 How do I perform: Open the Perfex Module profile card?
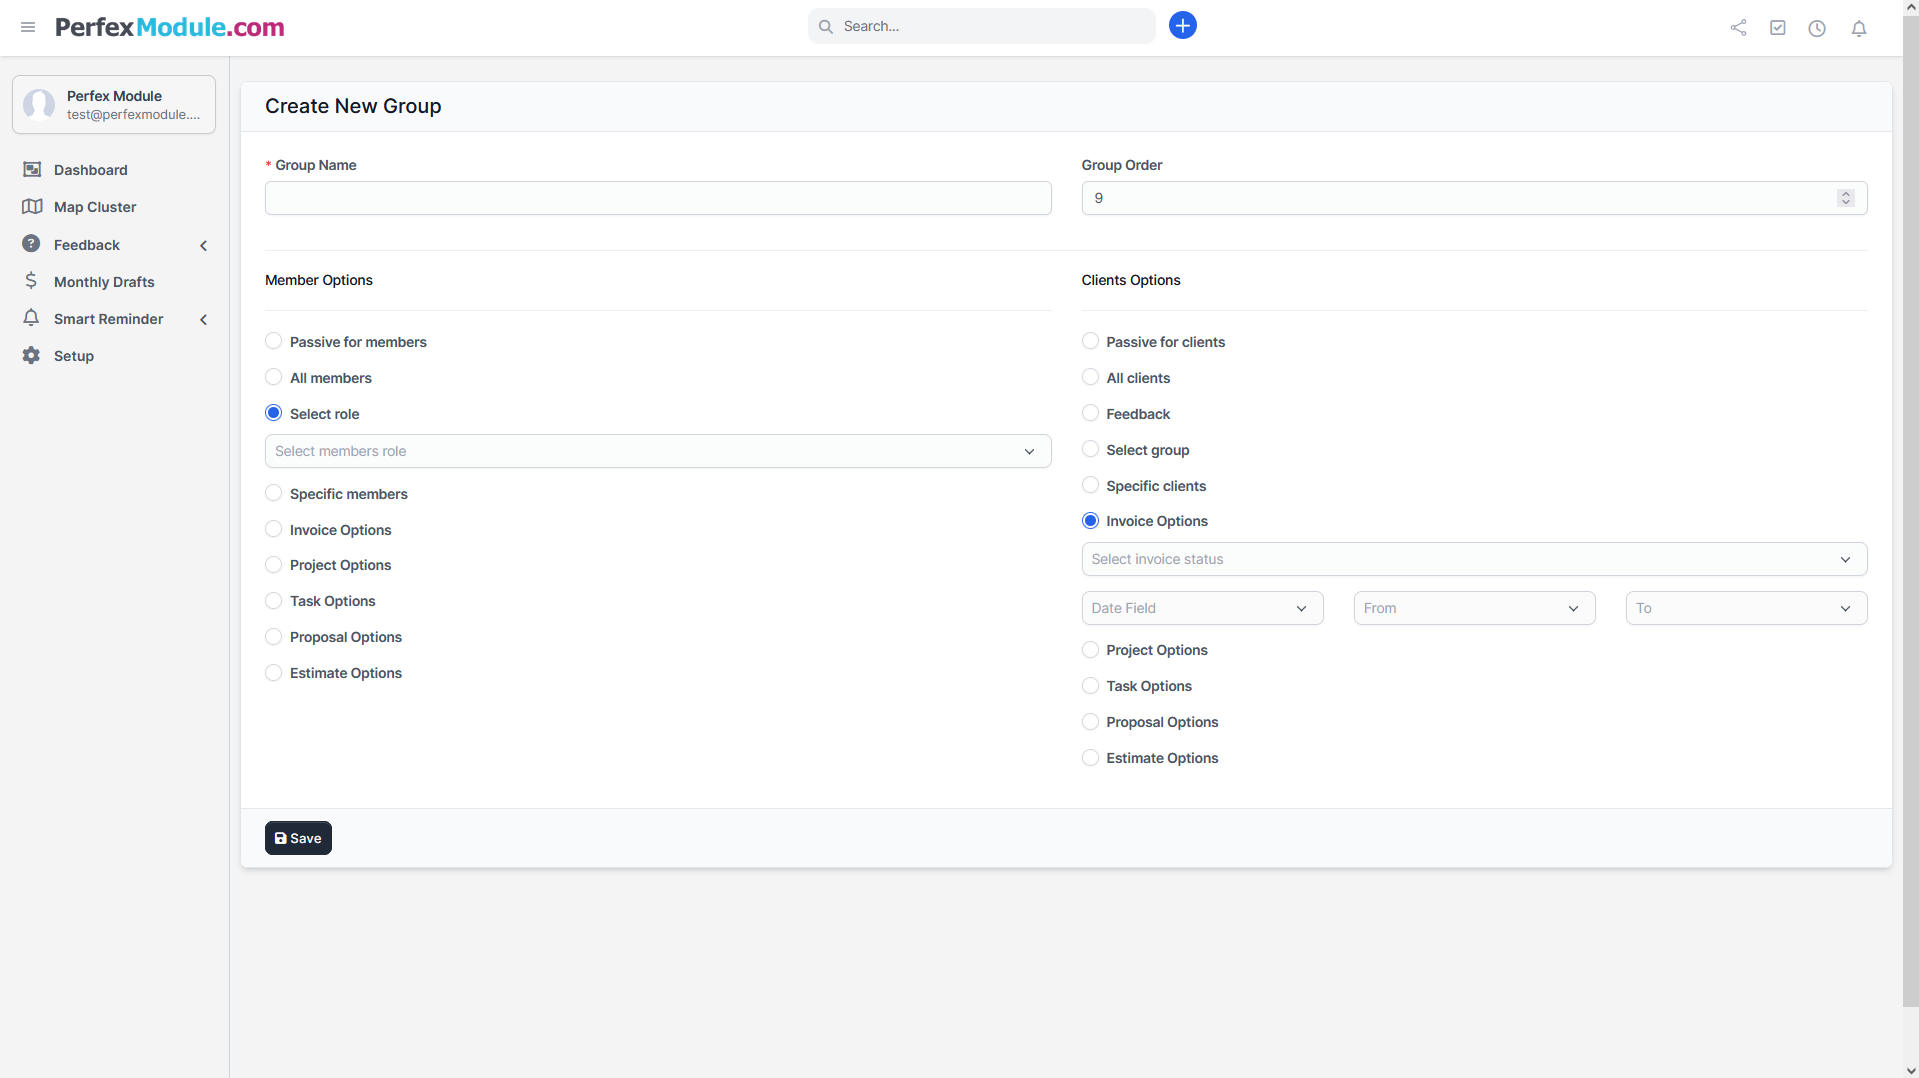coord(114,105)
